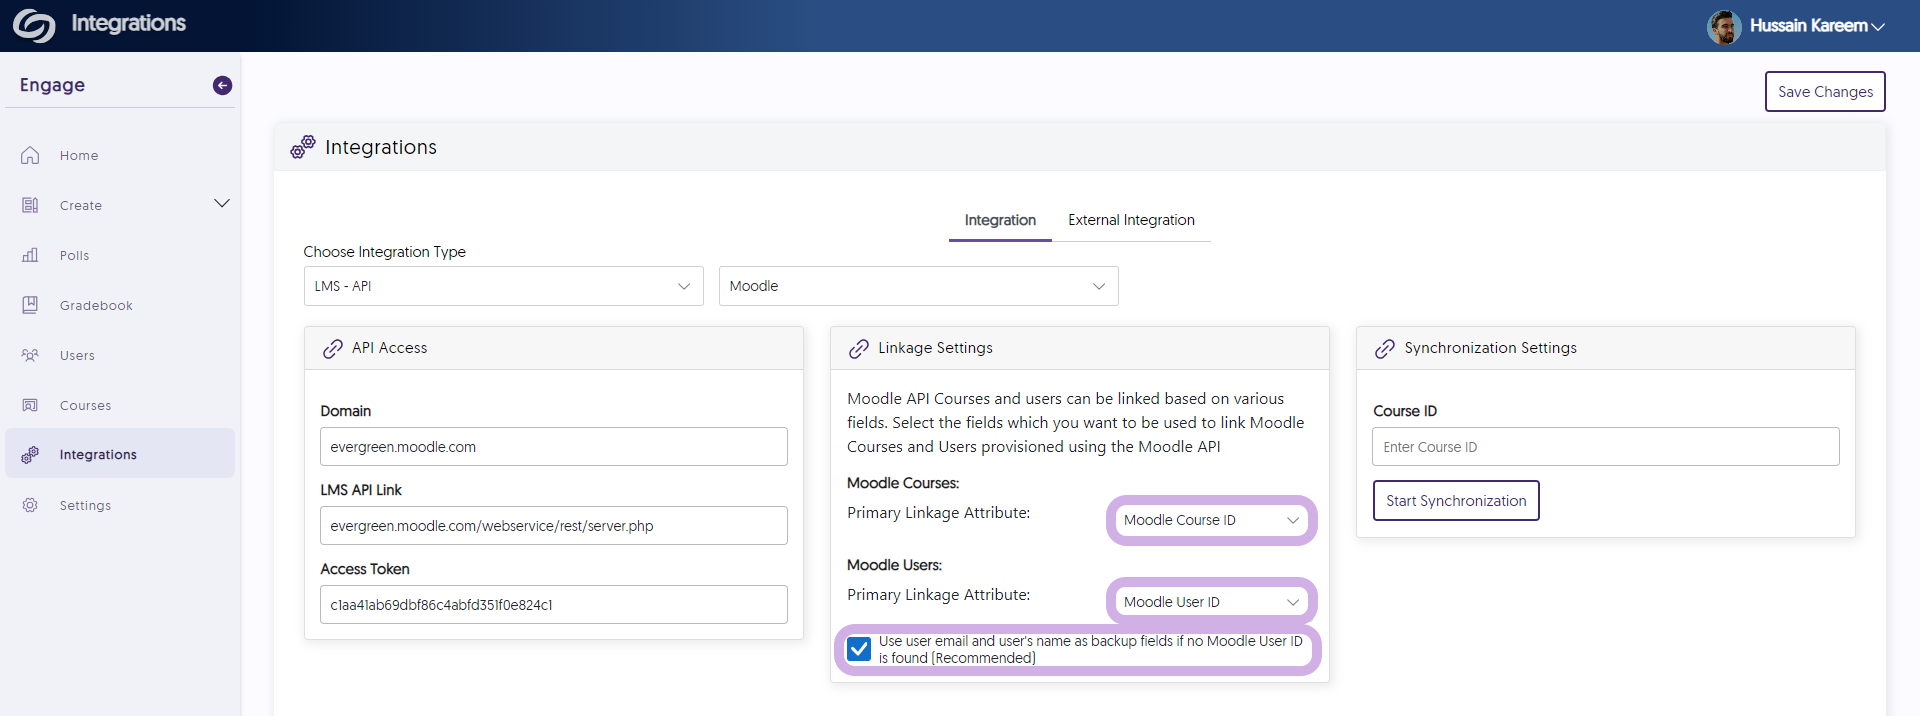Click the Polls bar chart icon
The width and height of the screenshot is (1920, 716).
tap(30, 255)
